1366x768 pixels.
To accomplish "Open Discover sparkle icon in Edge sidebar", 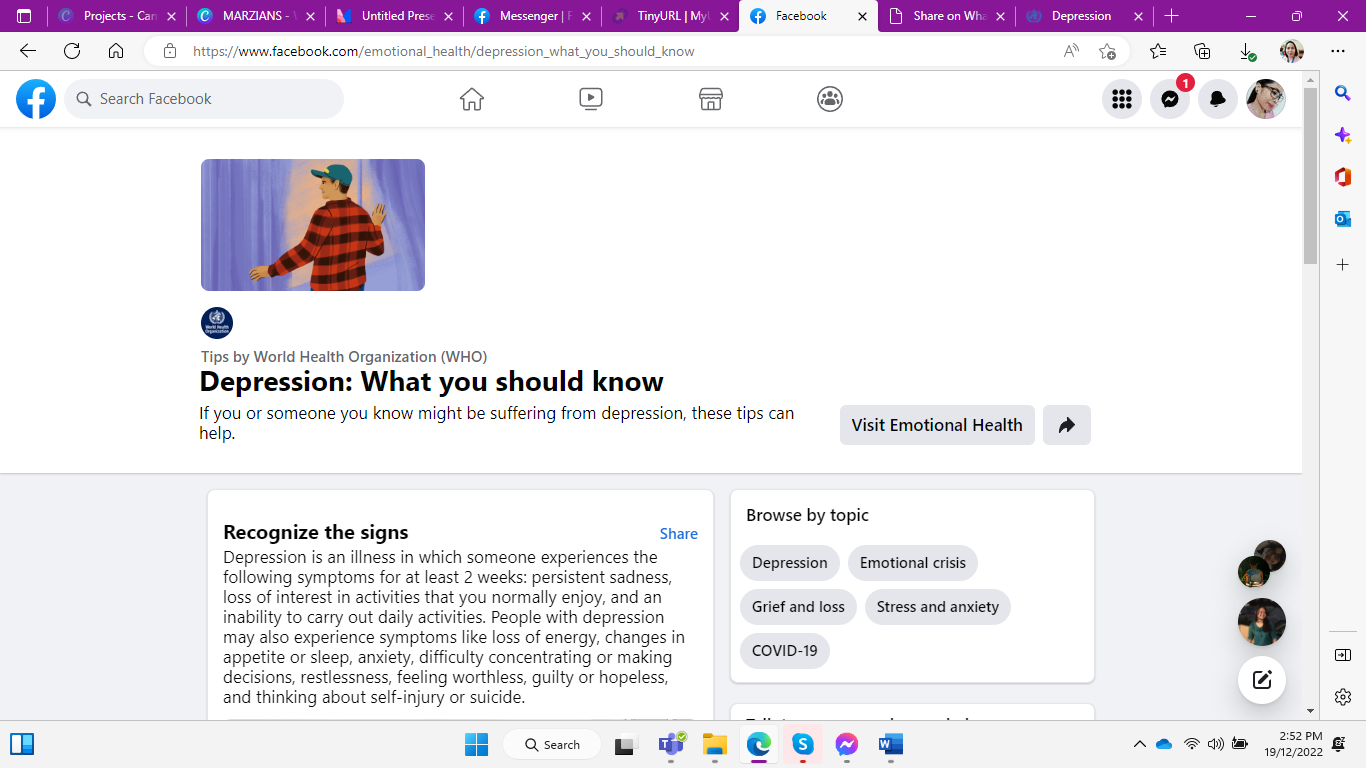I will click(x=1343, y=135).
